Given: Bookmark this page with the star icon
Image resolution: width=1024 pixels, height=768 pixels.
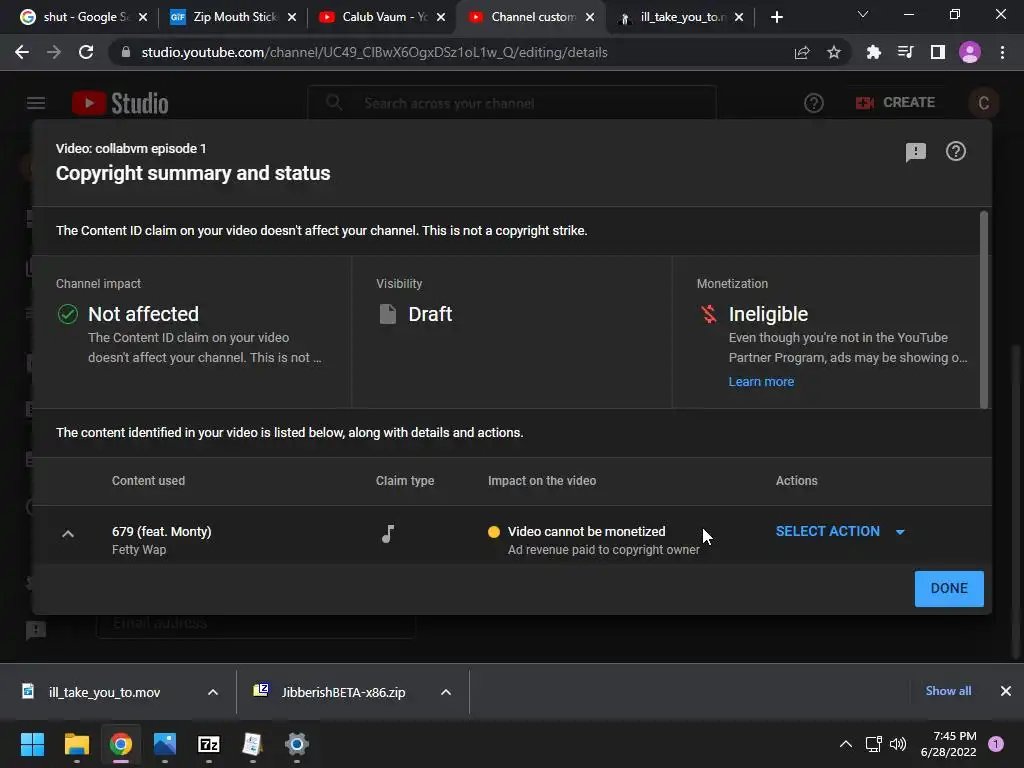Looking at the screenshot, I should coord(833,52).
